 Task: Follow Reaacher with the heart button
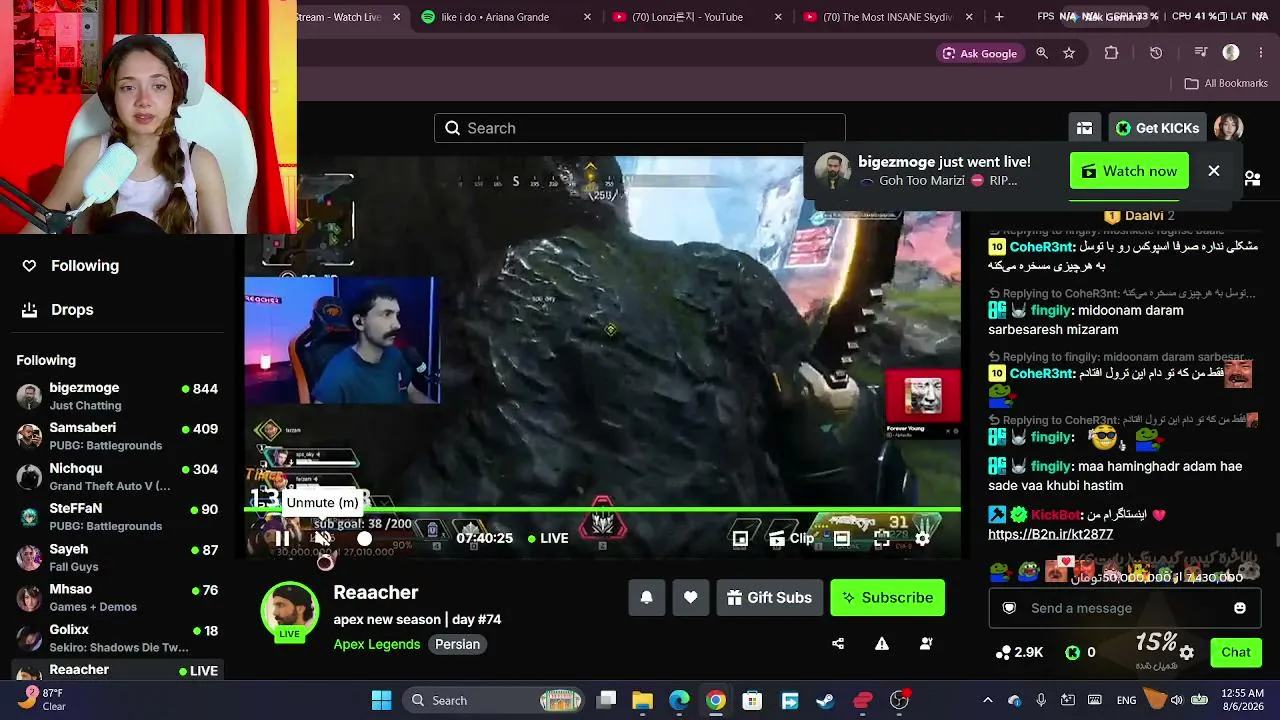(x=691, y=598)
